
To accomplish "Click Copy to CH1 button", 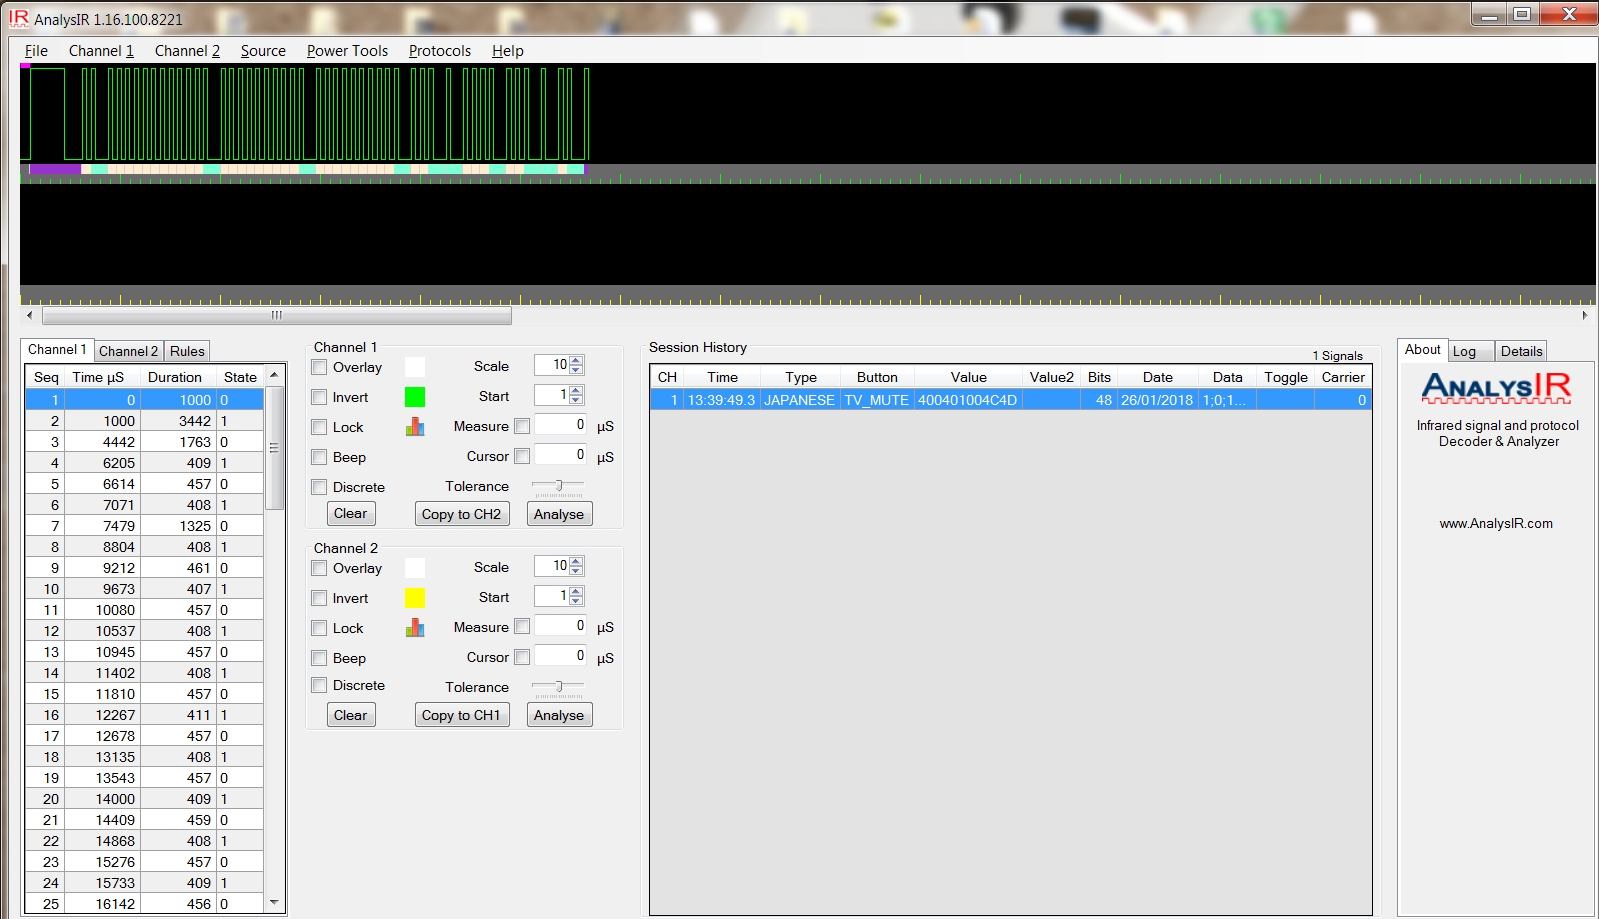I will 462,715.
